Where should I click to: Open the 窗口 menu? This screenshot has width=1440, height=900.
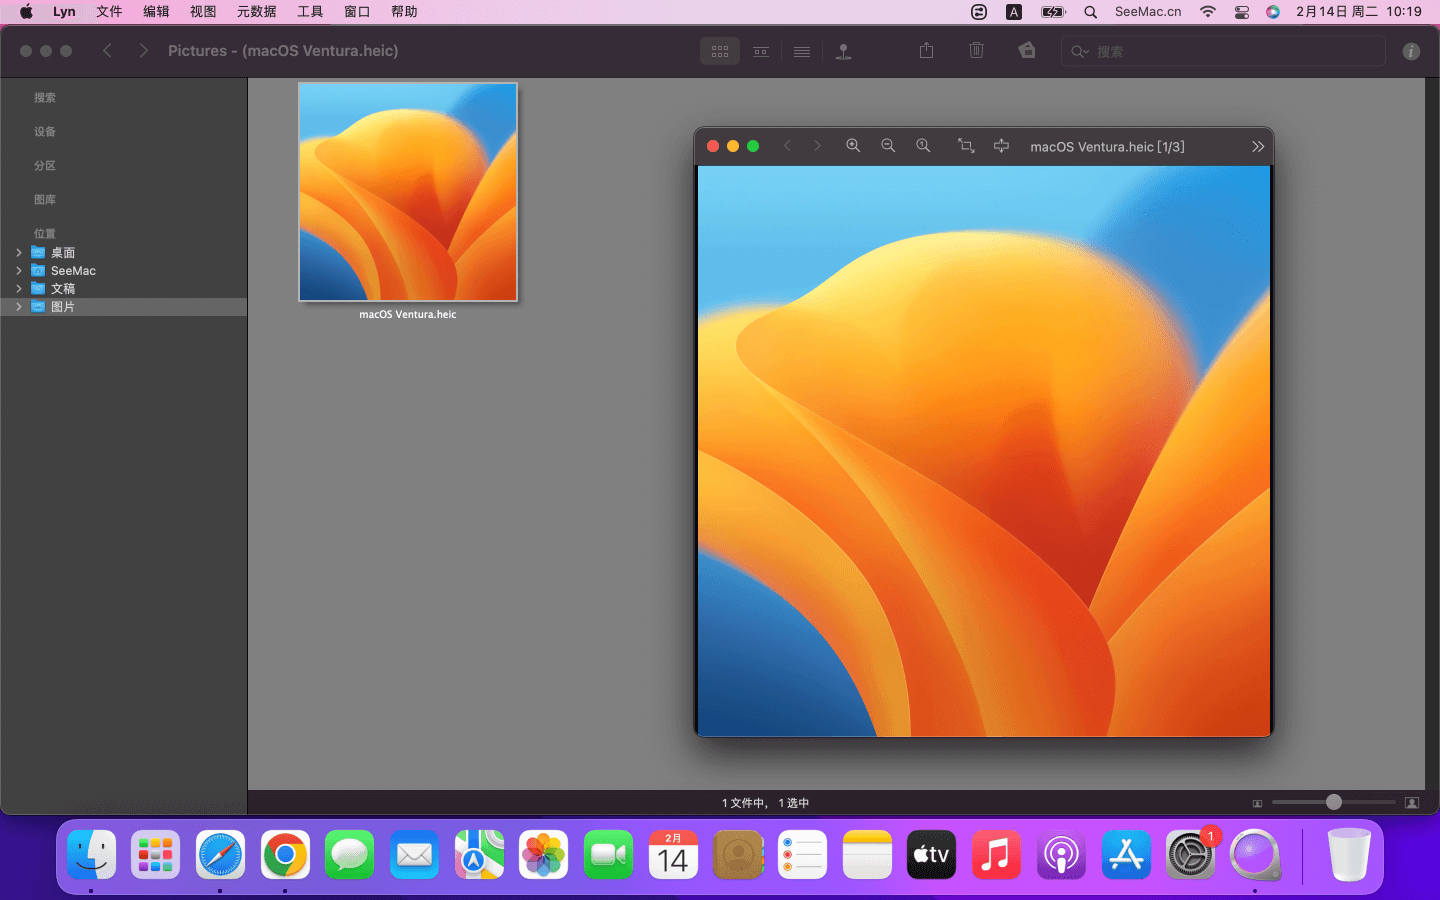[x=357, y=12]
